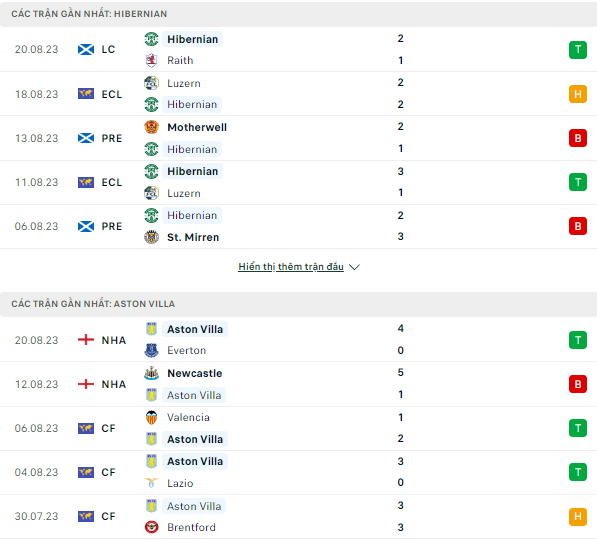
Task: Click the Brentford club crest icon
Action: pos(151,527)
